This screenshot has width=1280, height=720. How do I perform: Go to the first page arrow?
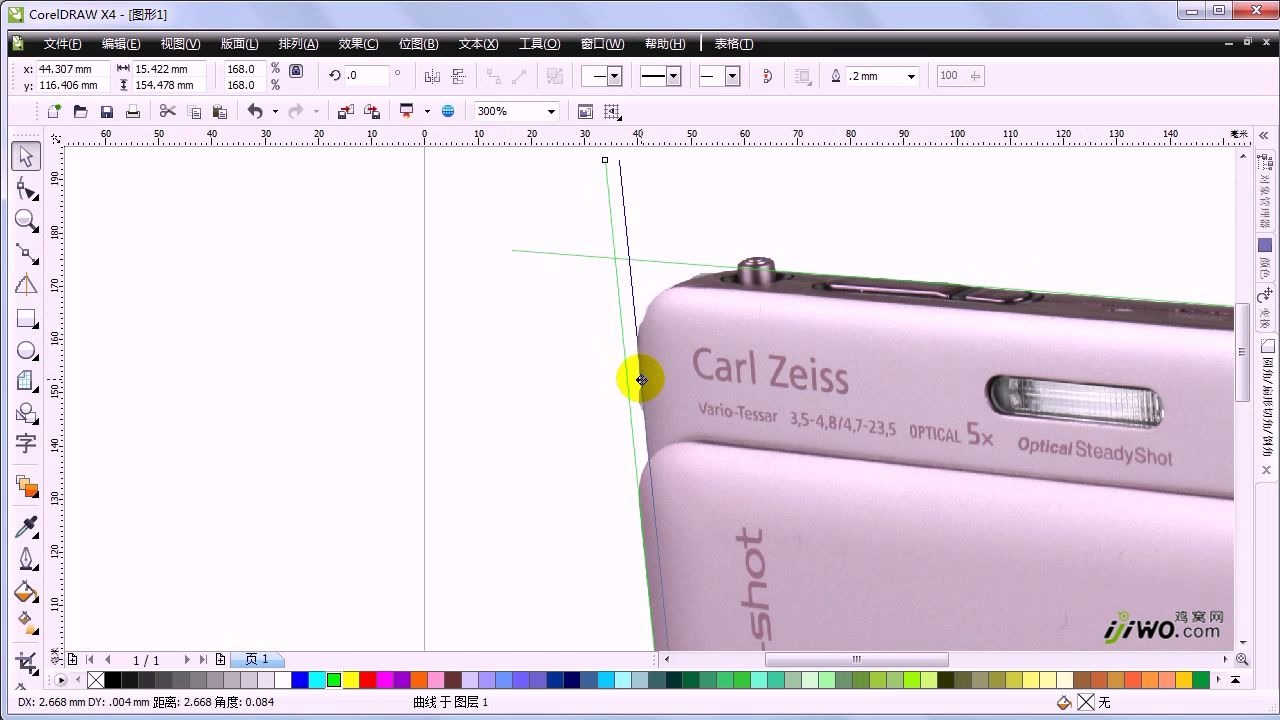pos(90,660)
